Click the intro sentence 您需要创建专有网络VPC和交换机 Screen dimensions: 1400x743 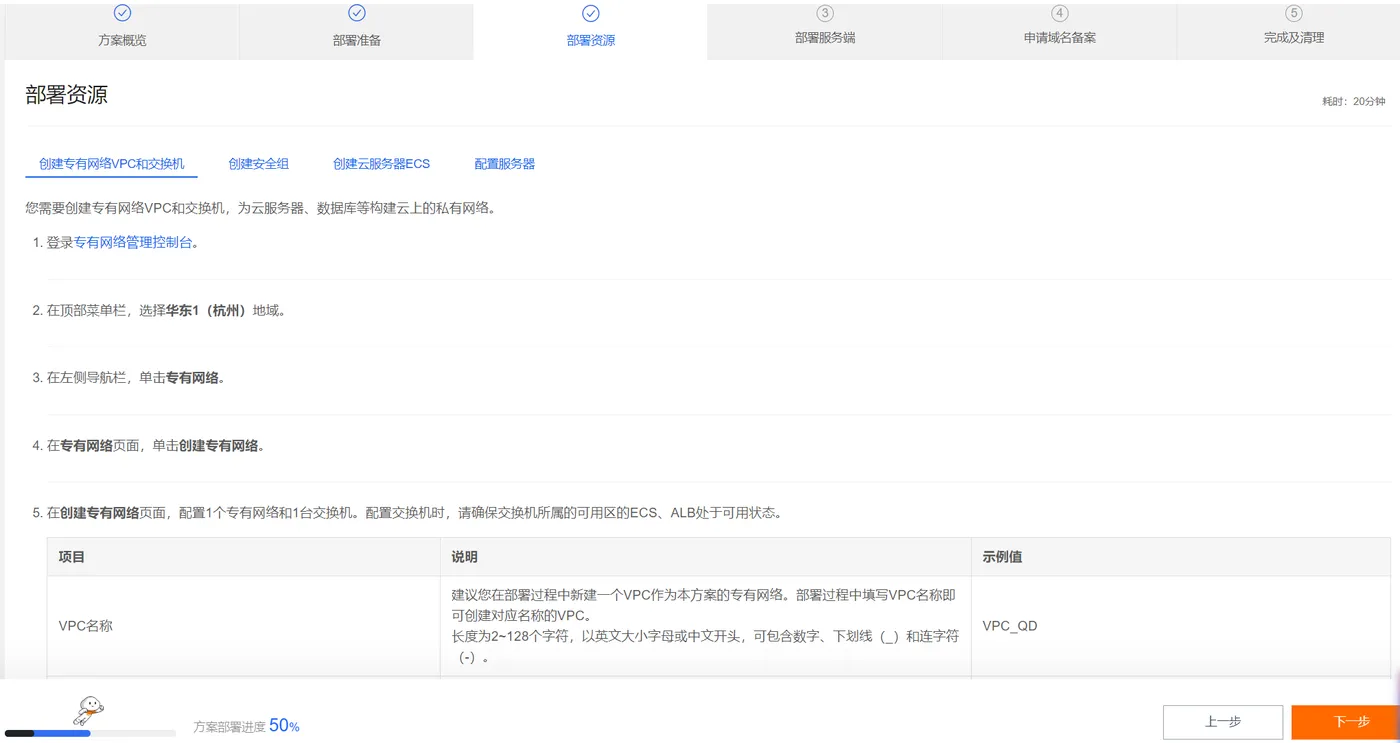pyautogui.click(x=260, y=208)
